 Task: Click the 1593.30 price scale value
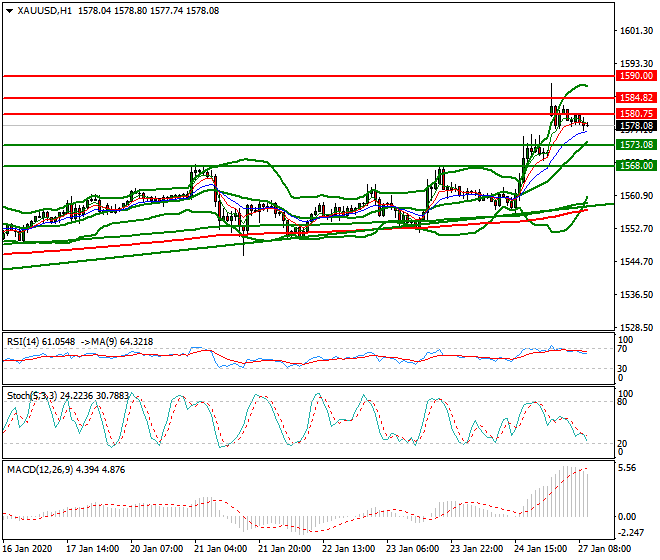636,64
